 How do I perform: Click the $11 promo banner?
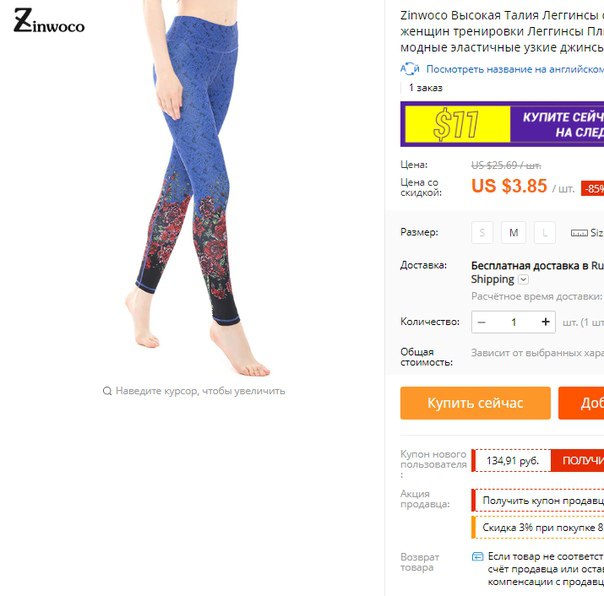[502, 124]
